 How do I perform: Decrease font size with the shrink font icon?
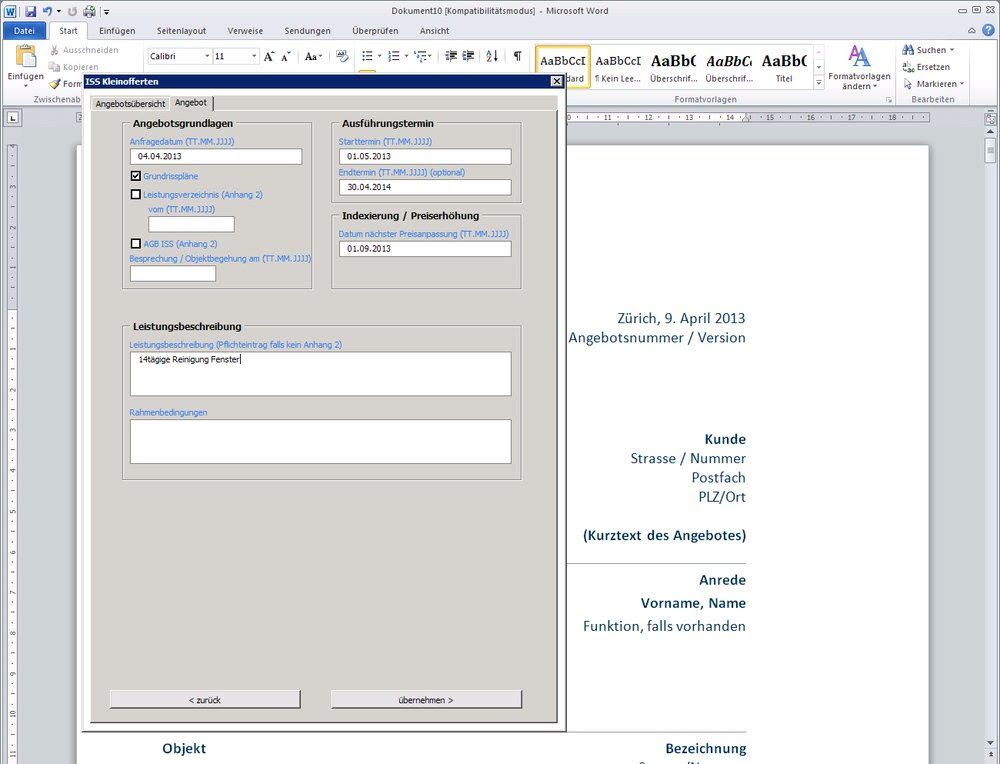[286, 56]
